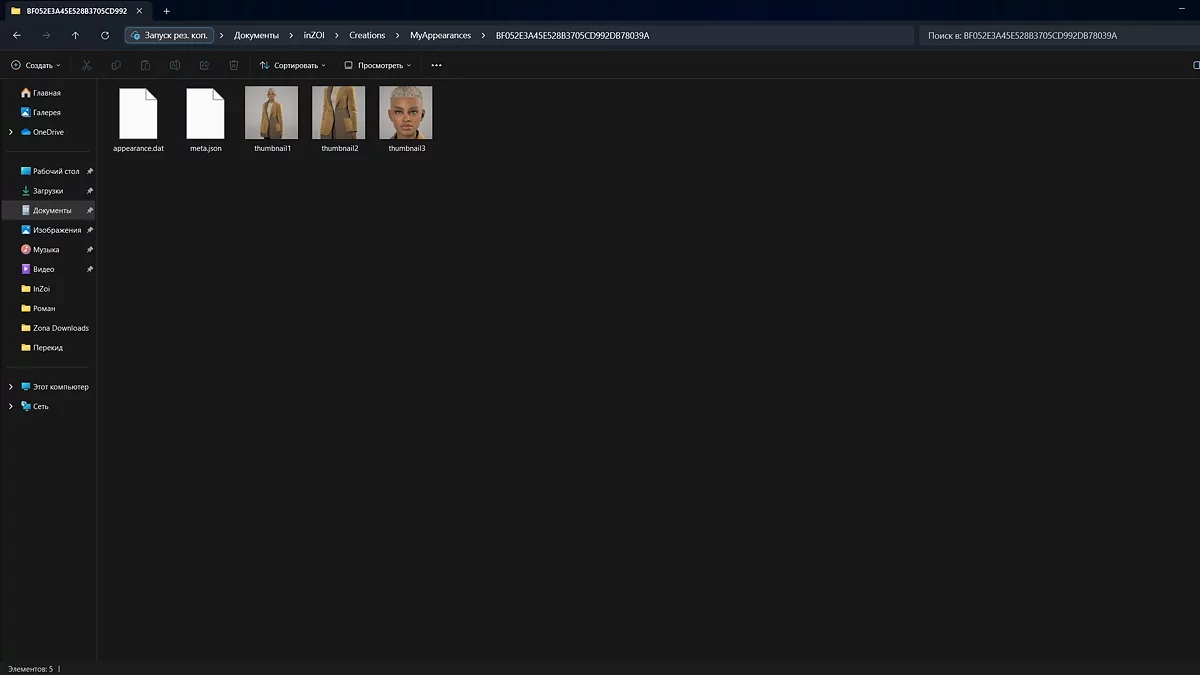Click the Share icon in the toolbar
The width and height of the screenshot is (1200, 675).
coord(204,65)
